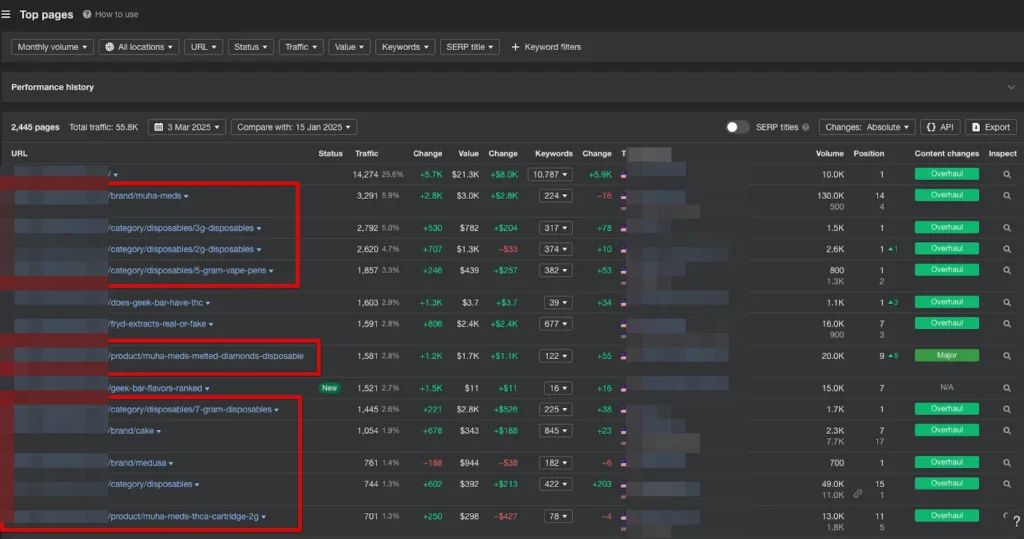Inspect the 7-gram-disposables row

[x=1007, y=410]
